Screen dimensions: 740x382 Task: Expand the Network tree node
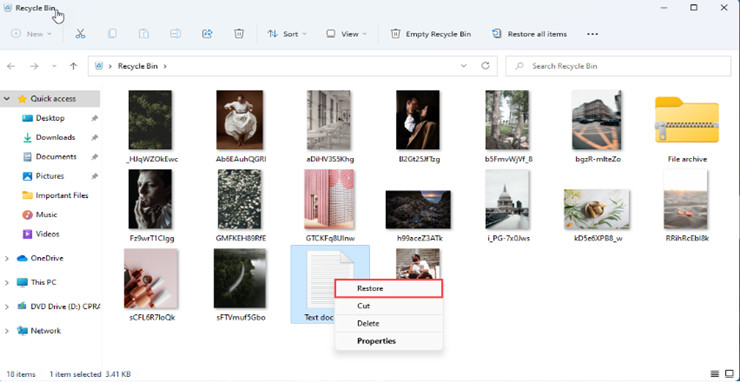[x=7, y=331]
